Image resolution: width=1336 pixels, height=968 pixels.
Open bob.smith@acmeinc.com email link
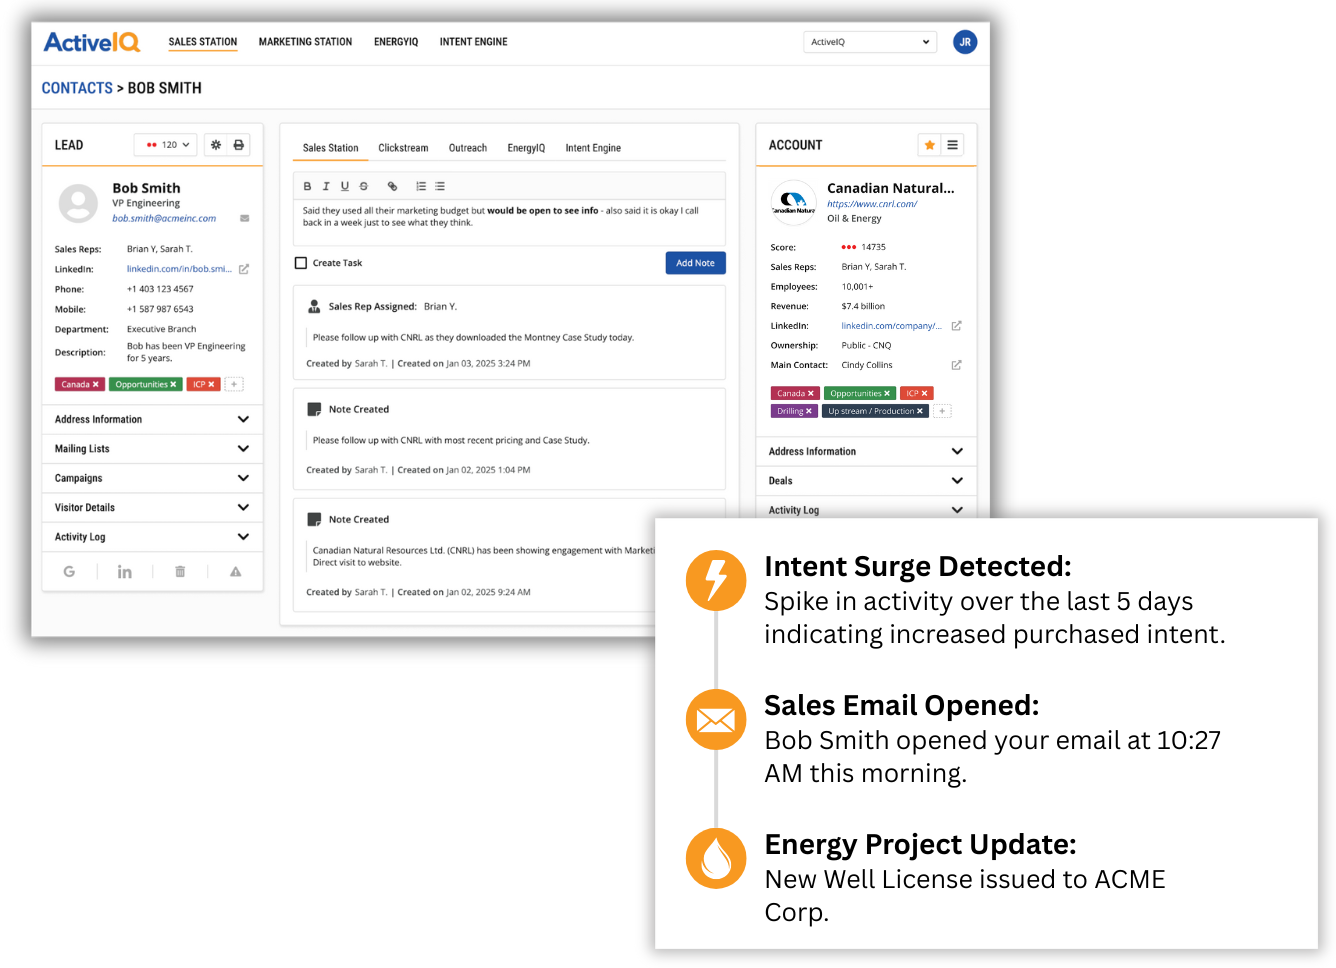click(x=164, y=218)
